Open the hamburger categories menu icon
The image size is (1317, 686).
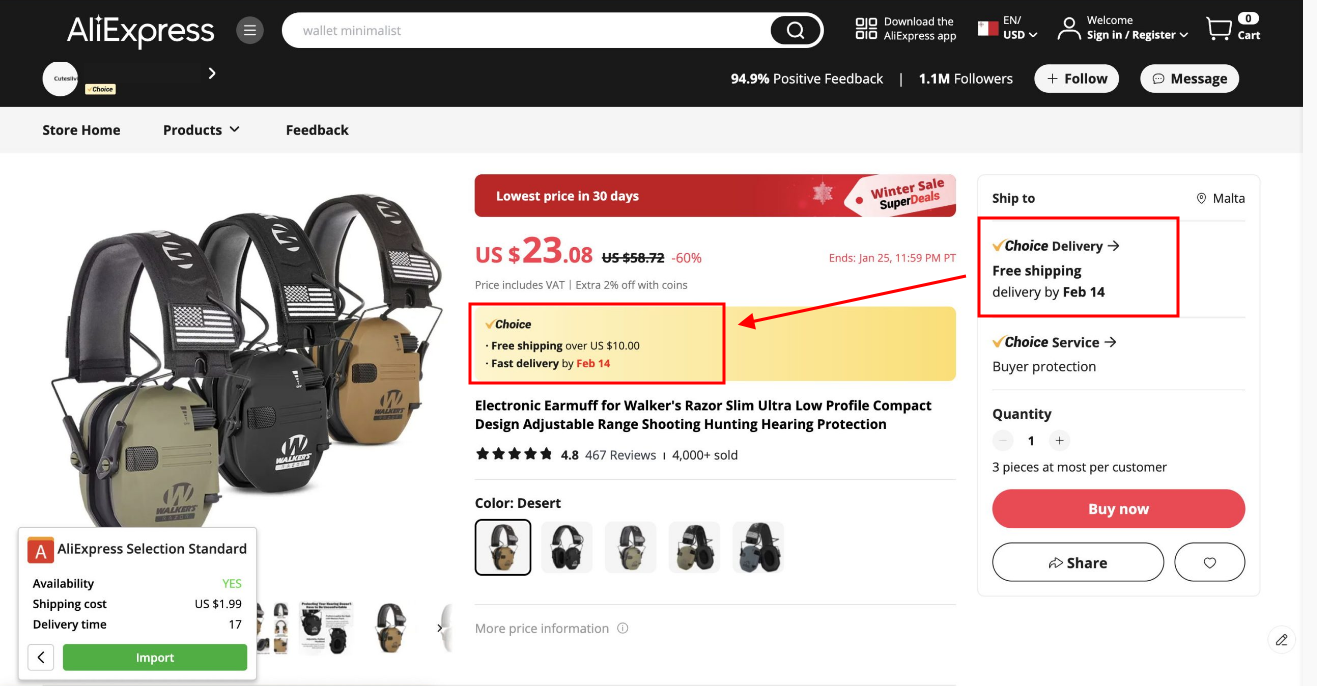pyautogui.click(x=250, y=30)
